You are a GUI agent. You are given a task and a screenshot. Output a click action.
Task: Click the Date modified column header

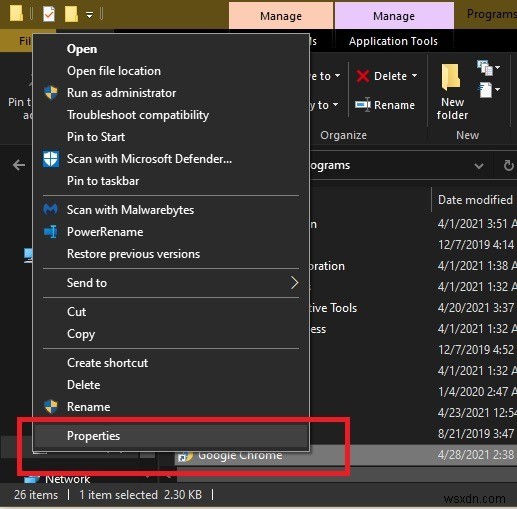pos(475,200)
